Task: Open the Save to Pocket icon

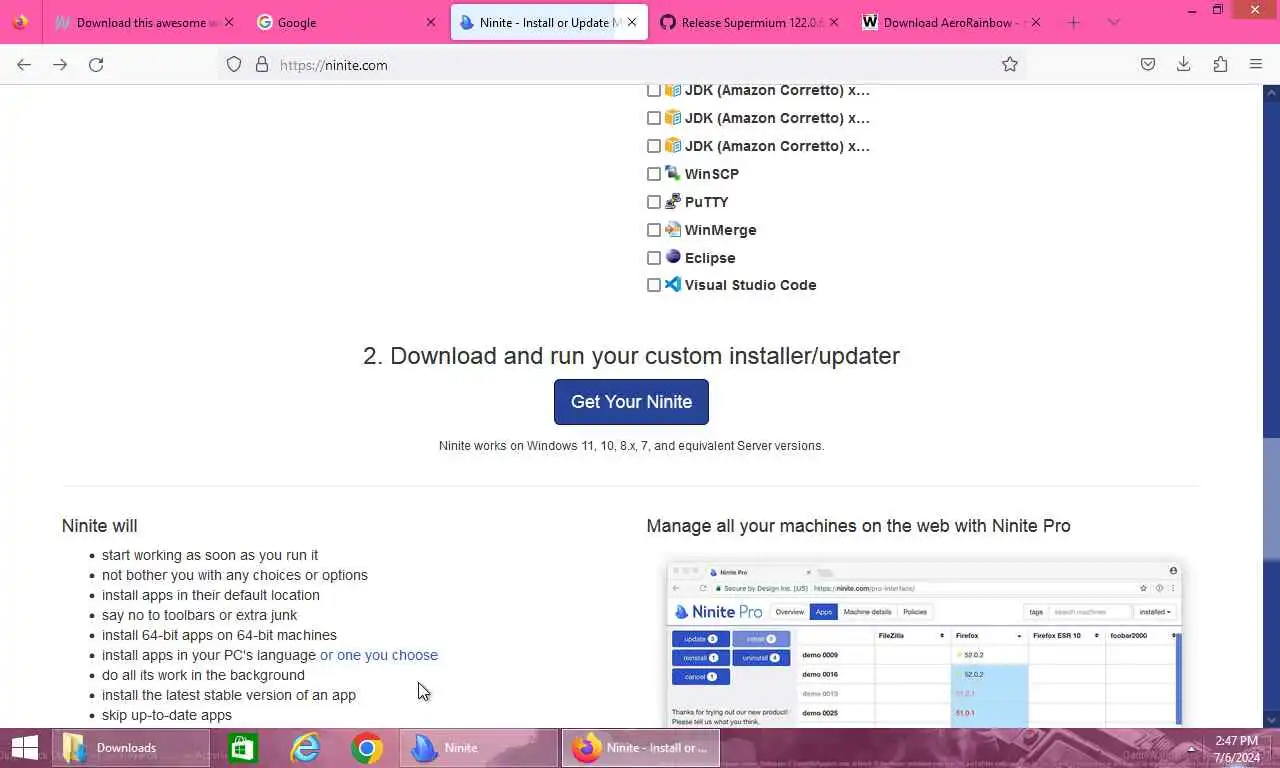Action: coord(1148,64)
